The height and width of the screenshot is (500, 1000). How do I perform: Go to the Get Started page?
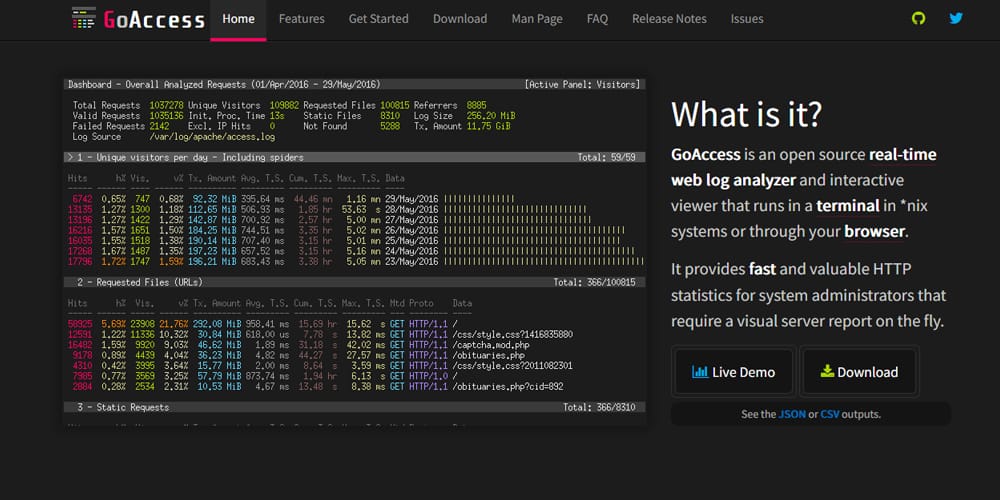click(378, 19)
